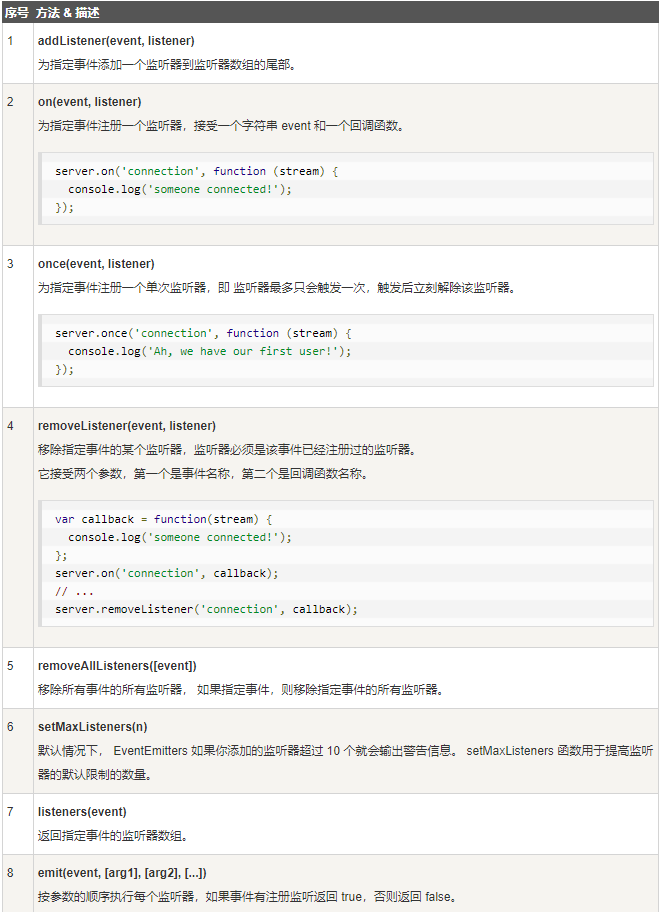Screen dimensions: 659x912
Task: Click the description mentioning 字符串 event 和一个回调函数
Action: [x=221, y=126]
